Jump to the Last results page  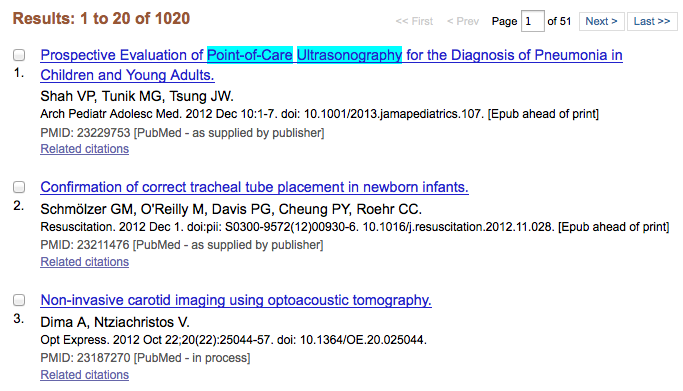[x=652, y=21]
